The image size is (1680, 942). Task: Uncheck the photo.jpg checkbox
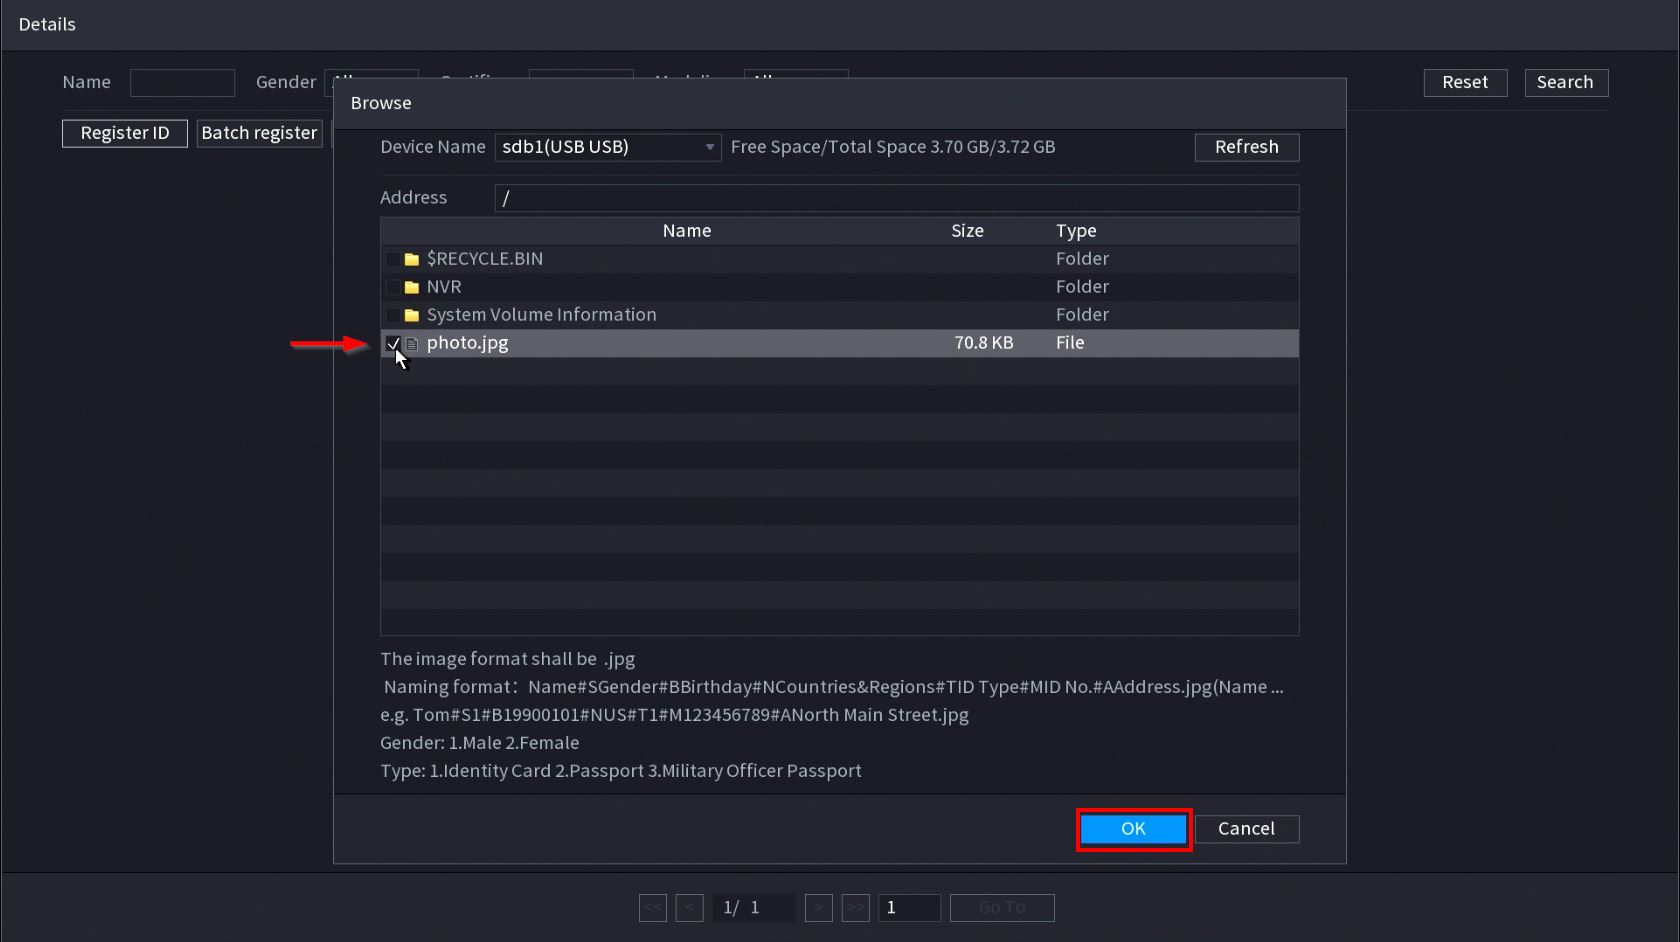[393, 344]
